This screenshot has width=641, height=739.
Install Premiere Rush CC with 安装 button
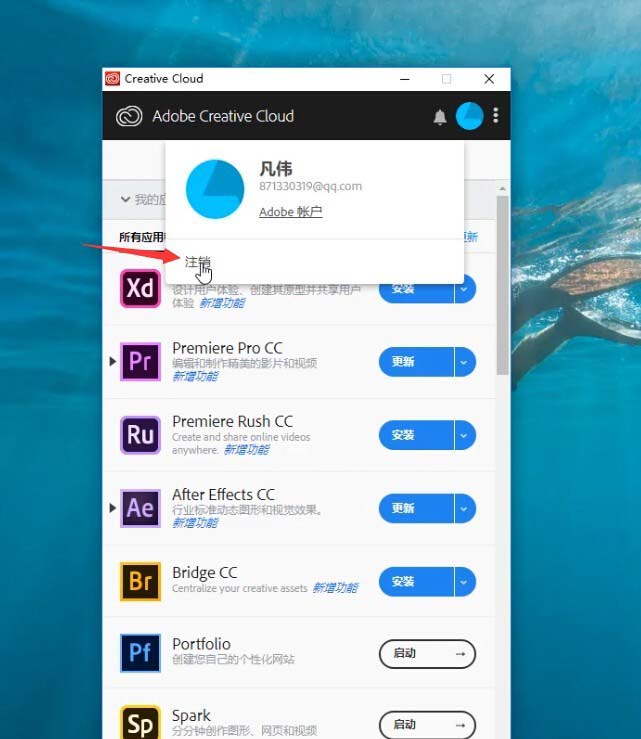[416, 435]
